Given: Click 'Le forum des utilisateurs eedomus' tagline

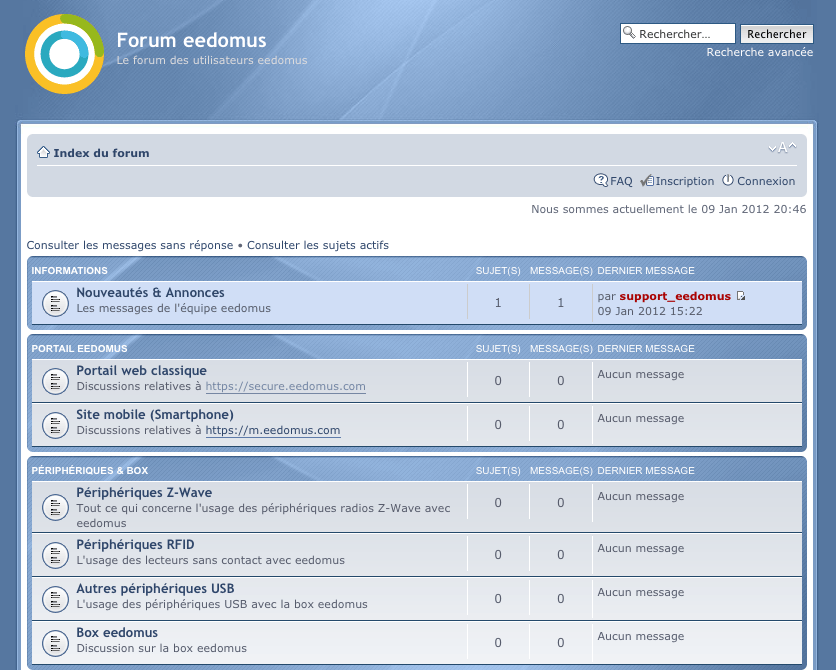Looking at the screenshot, I should 212,60.
